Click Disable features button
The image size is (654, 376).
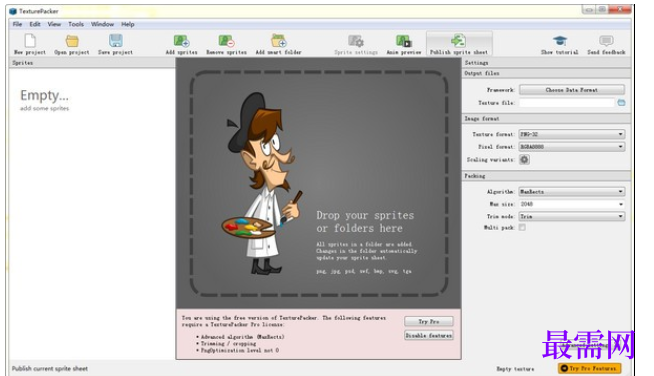tap(429, 335)
